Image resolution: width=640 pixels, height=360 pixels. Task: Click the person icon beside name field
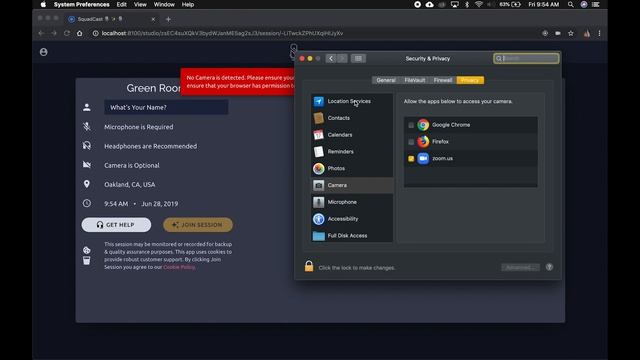(x=87, y=107)
